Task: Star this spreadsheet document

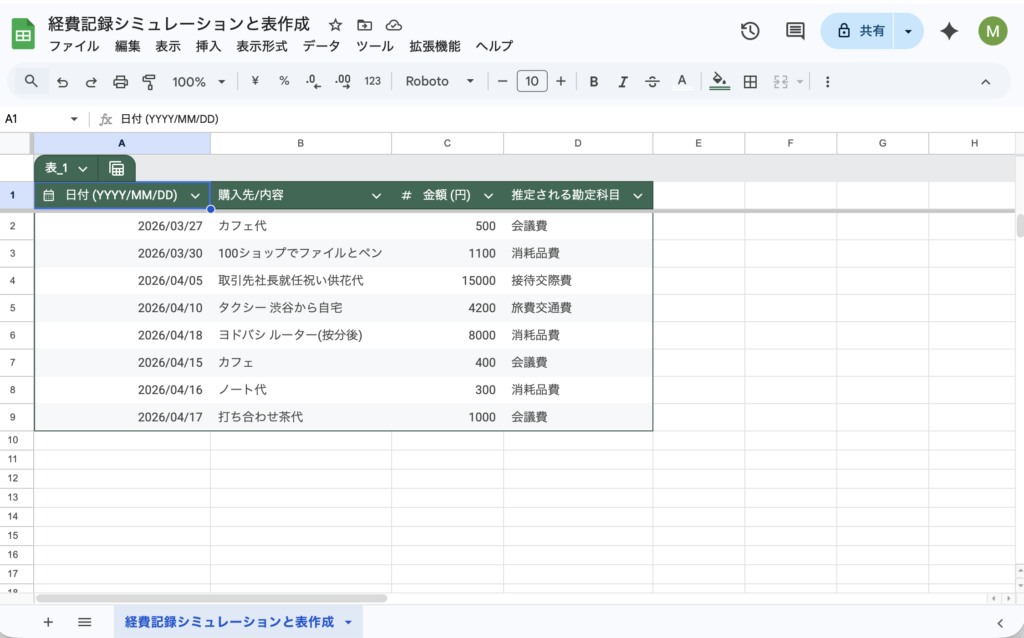Action: [x=335, y=25]
